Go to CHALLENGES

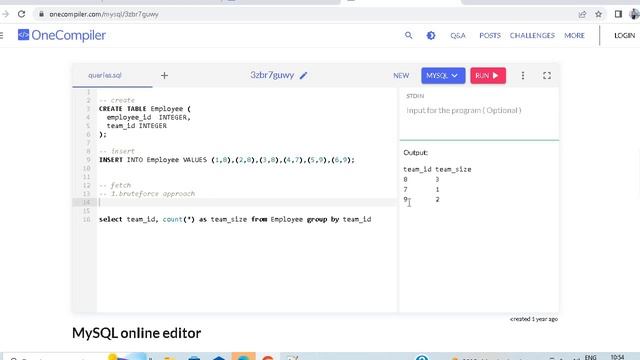tap(532, 36)
